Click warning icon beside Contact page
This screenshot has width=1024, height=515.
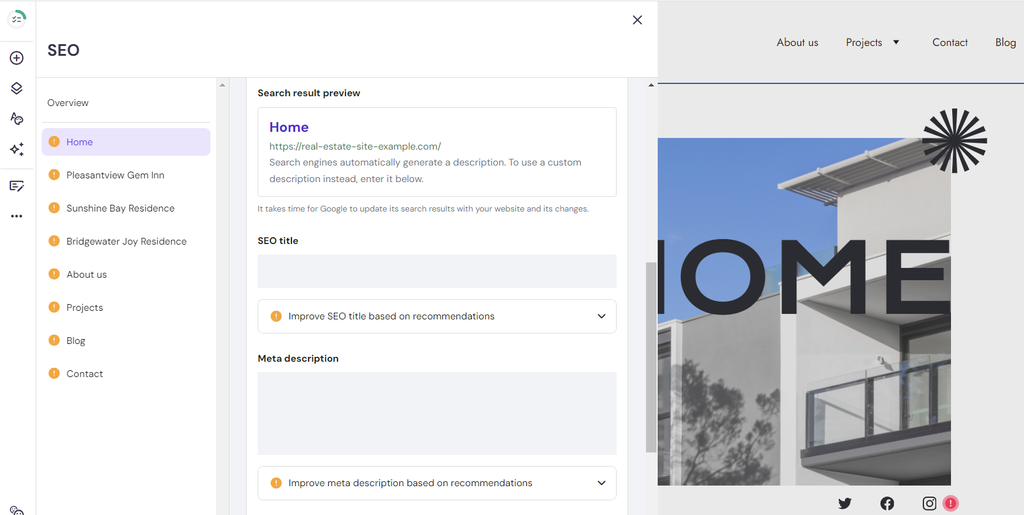click(54, 373)
